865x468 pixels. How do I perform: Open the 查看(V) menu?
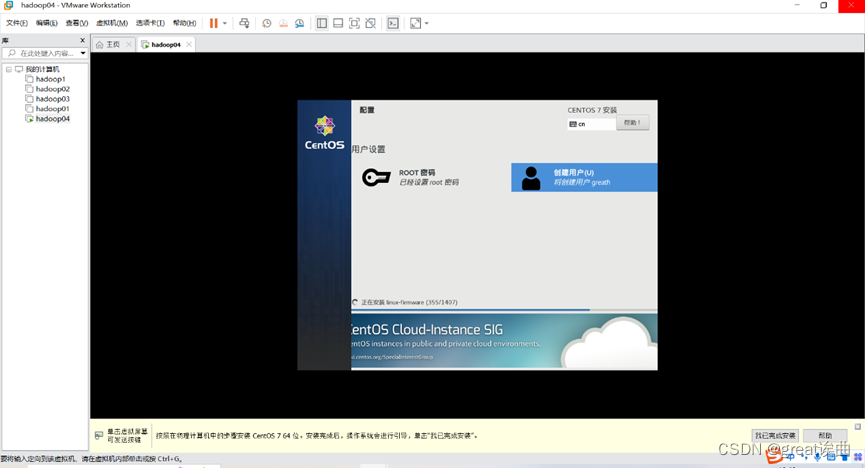77,23
